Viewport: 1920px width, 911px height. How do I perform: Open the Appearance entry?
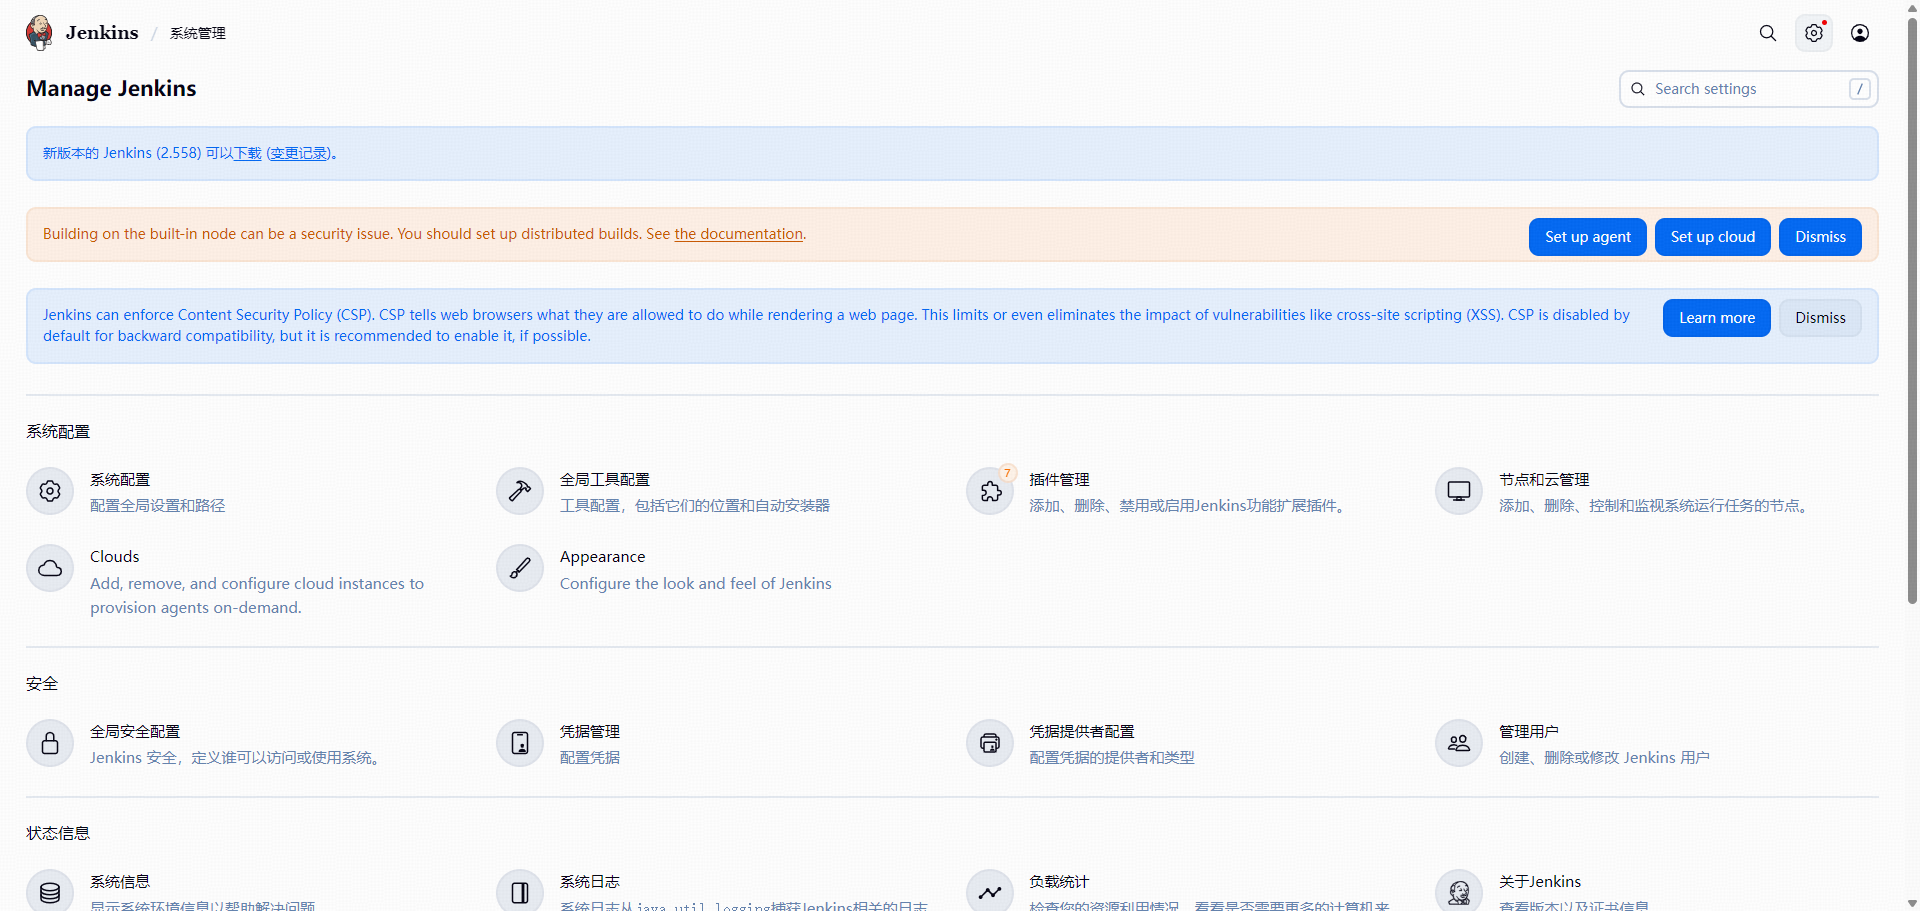click(602, 557)
